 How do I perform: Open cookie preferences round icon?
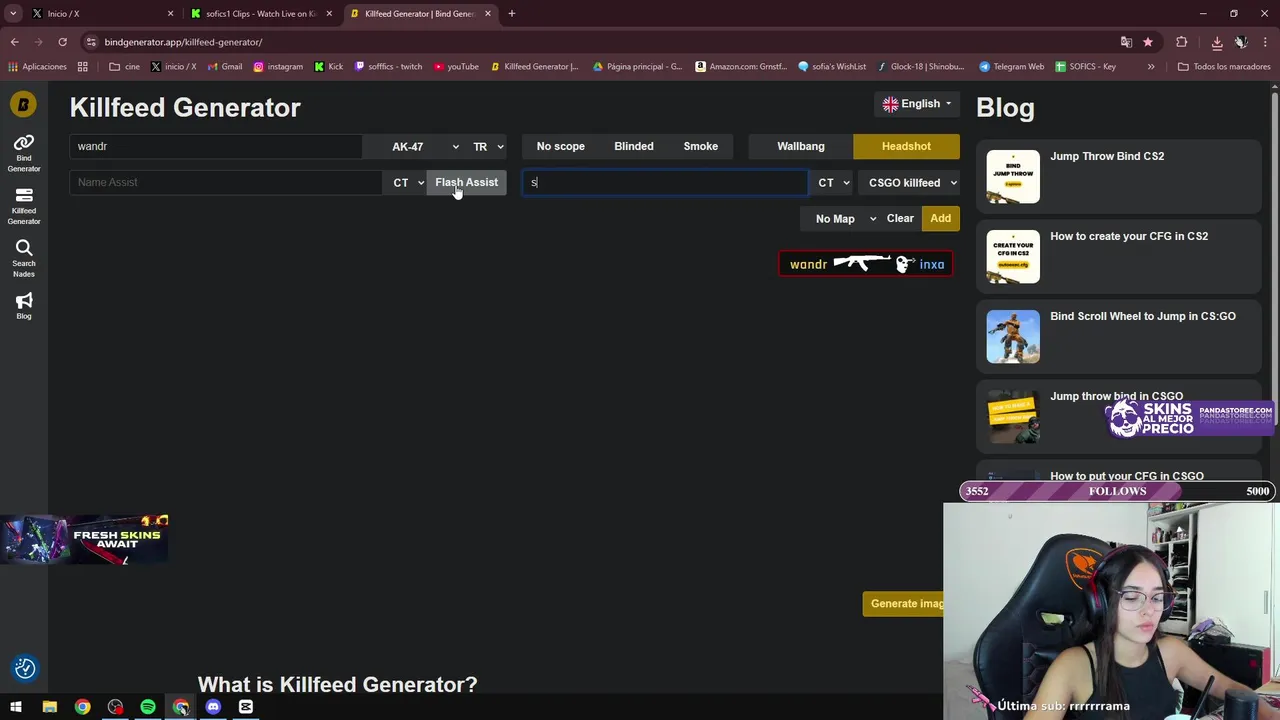click(25, 668)
